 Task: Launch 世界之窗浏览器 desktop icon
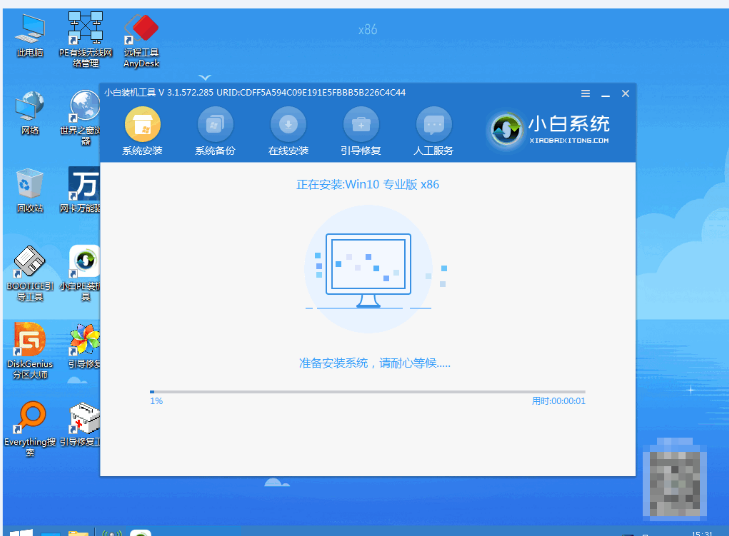[x=83, y=118]
